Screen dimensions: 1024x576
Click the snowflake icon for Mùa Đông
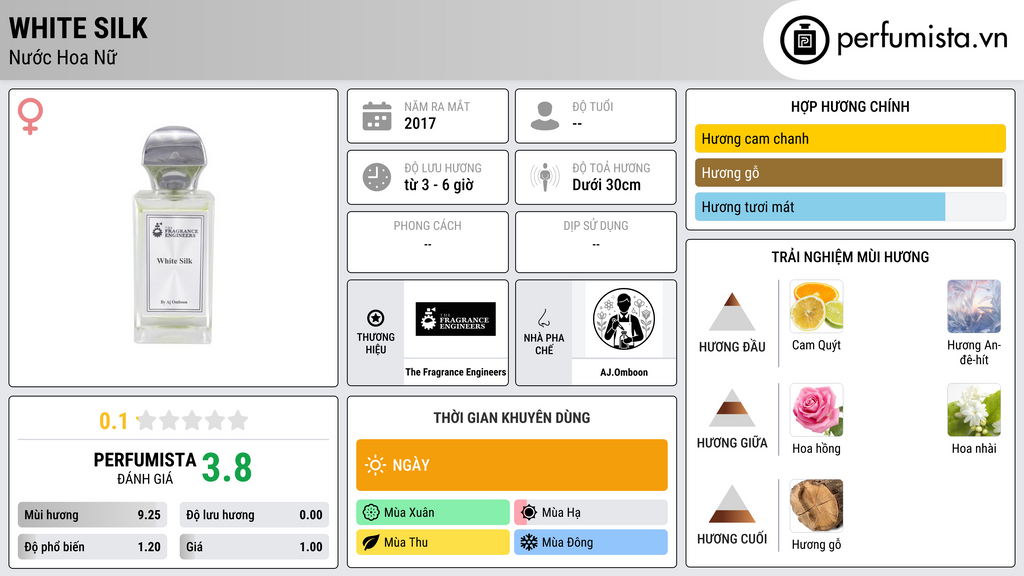[x=529, y=543]
